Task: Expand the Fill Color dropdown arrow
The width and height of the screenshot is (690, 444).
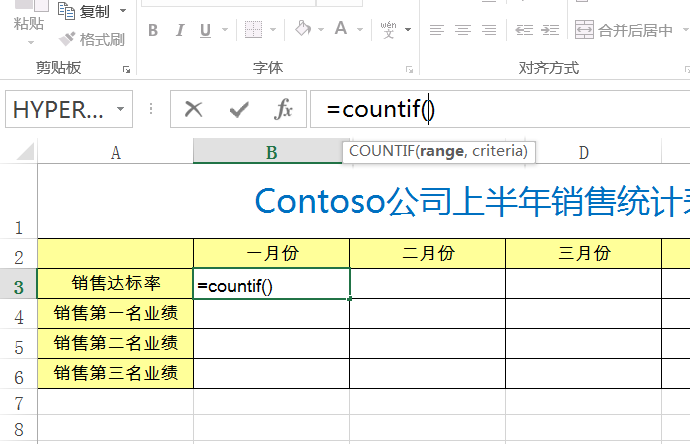Action: (x=321, y=30)
